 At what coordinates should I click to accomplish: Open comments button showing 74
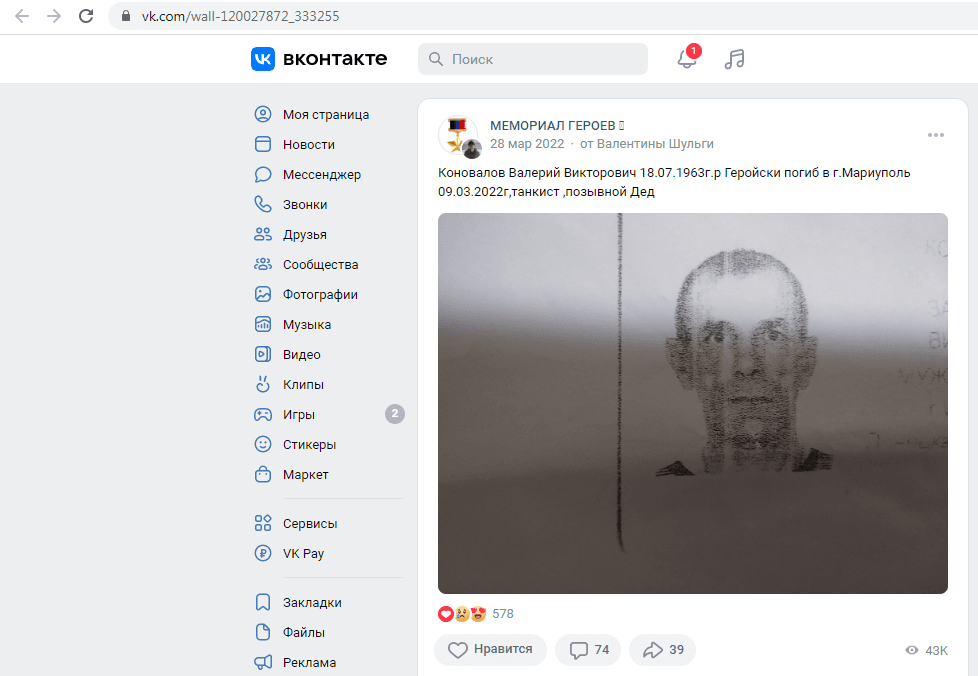click(x=588, y=649)
